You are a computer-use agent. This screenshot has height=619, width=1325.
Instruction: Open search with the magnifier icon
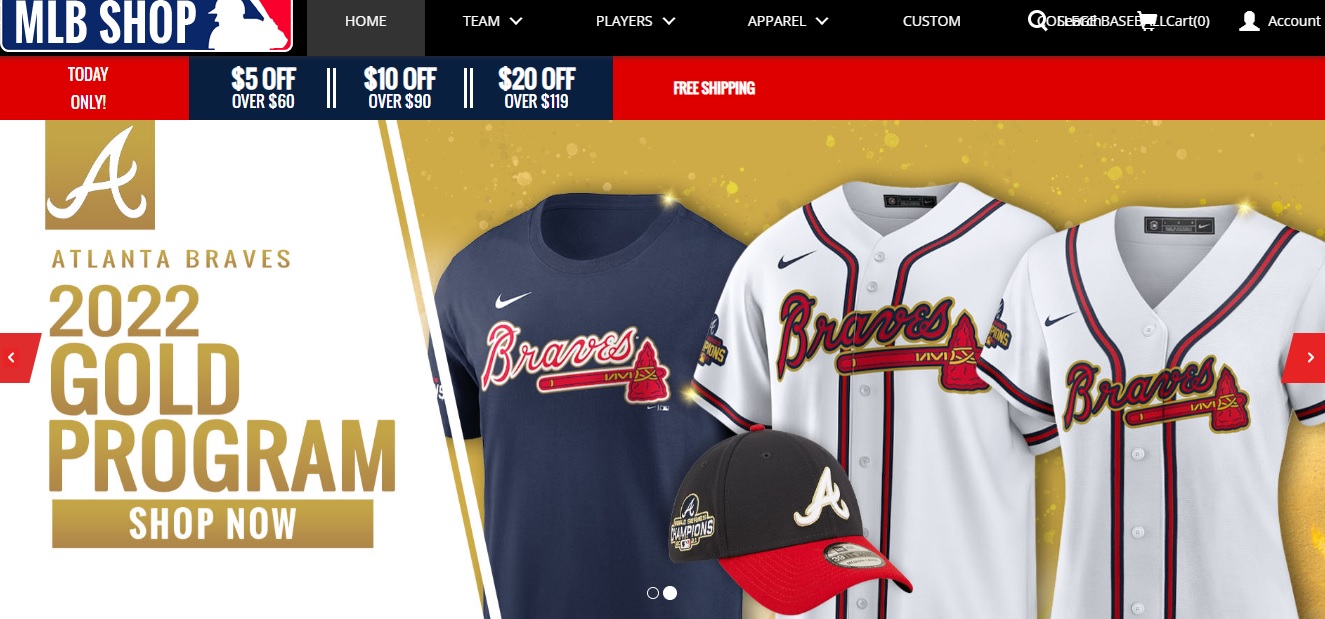[1039, 21]
